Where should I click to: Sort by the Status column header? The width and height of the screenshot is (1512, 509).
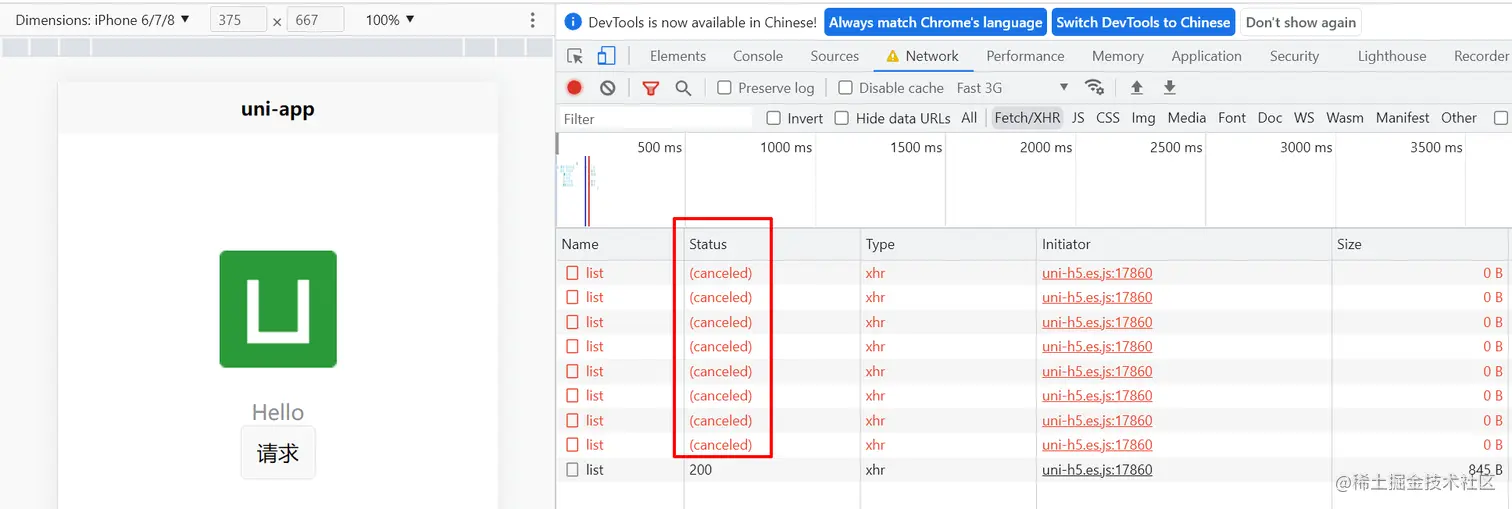772,244
